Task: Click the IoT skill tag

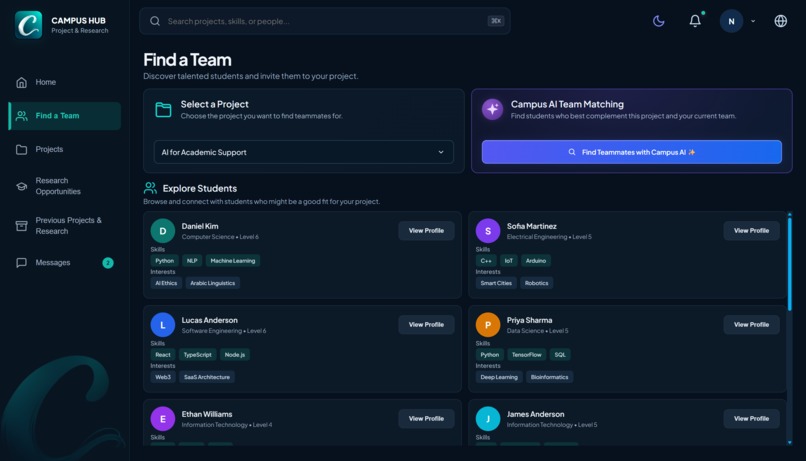Action: click(508, 261)
